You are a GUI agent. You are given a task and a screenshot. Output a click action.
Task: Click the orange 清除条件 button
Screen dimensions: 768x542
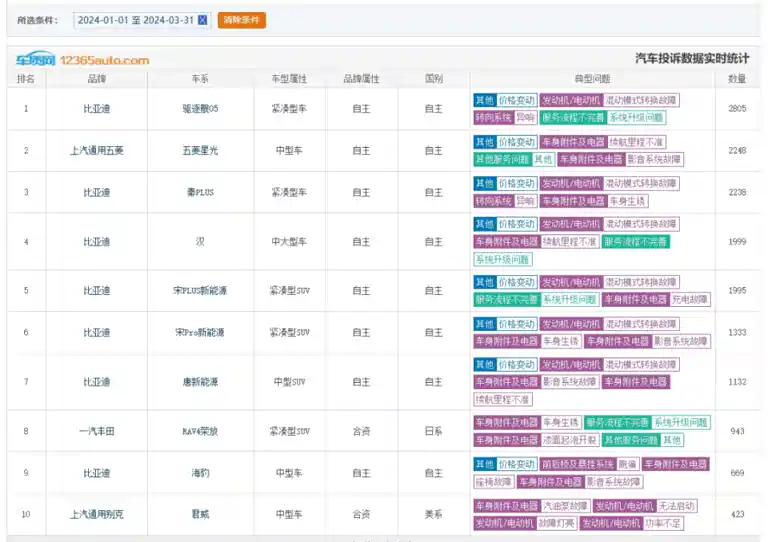coord(241,20)
